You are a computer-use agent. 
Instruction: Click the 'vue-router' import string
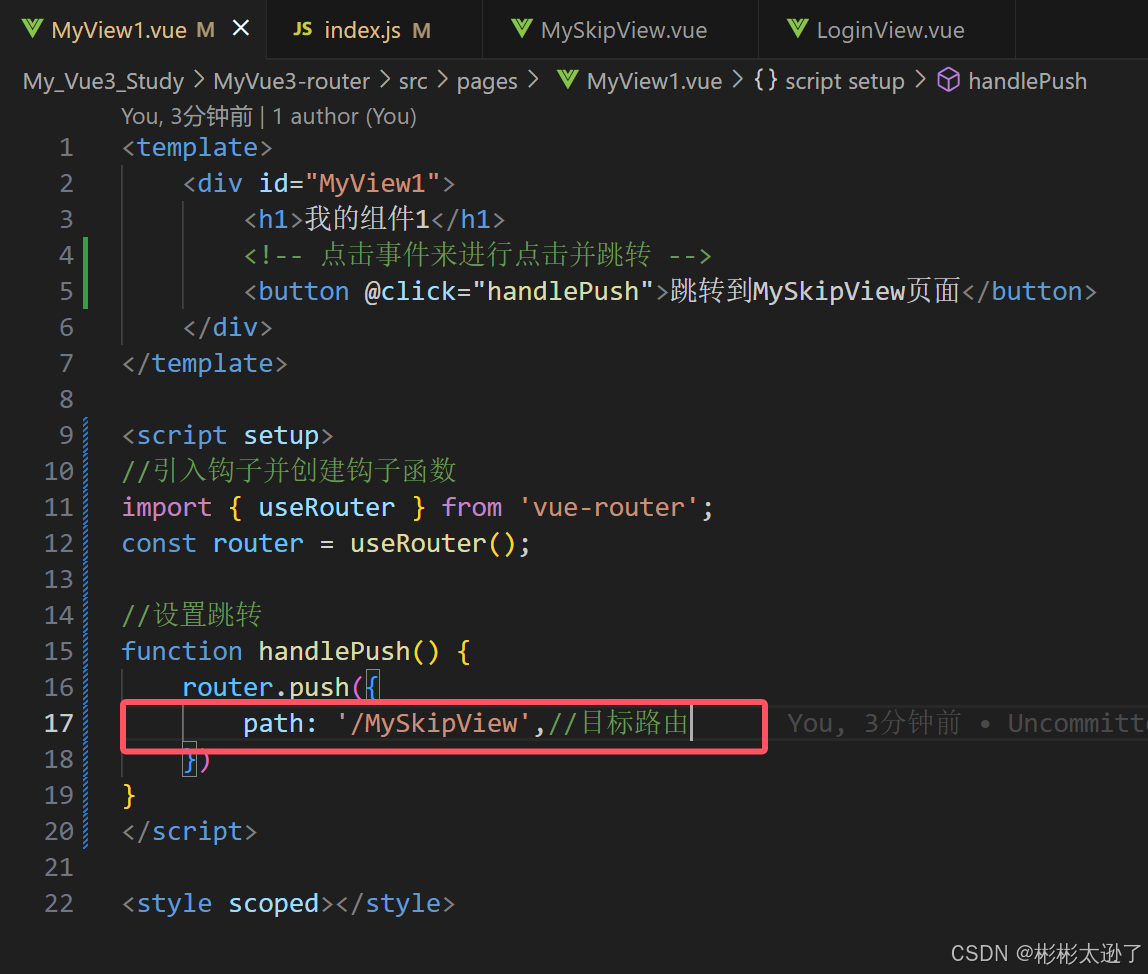pos(608,508)
